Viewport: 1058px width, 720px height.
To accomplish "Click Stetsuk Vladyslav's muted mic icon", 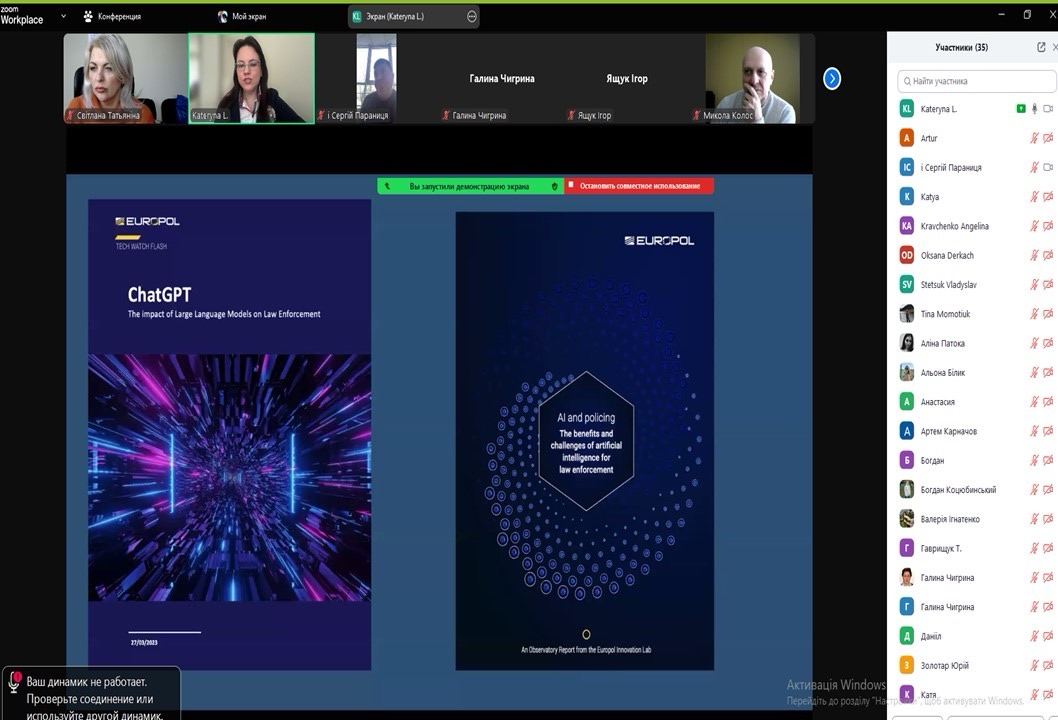I will 1034,285.
